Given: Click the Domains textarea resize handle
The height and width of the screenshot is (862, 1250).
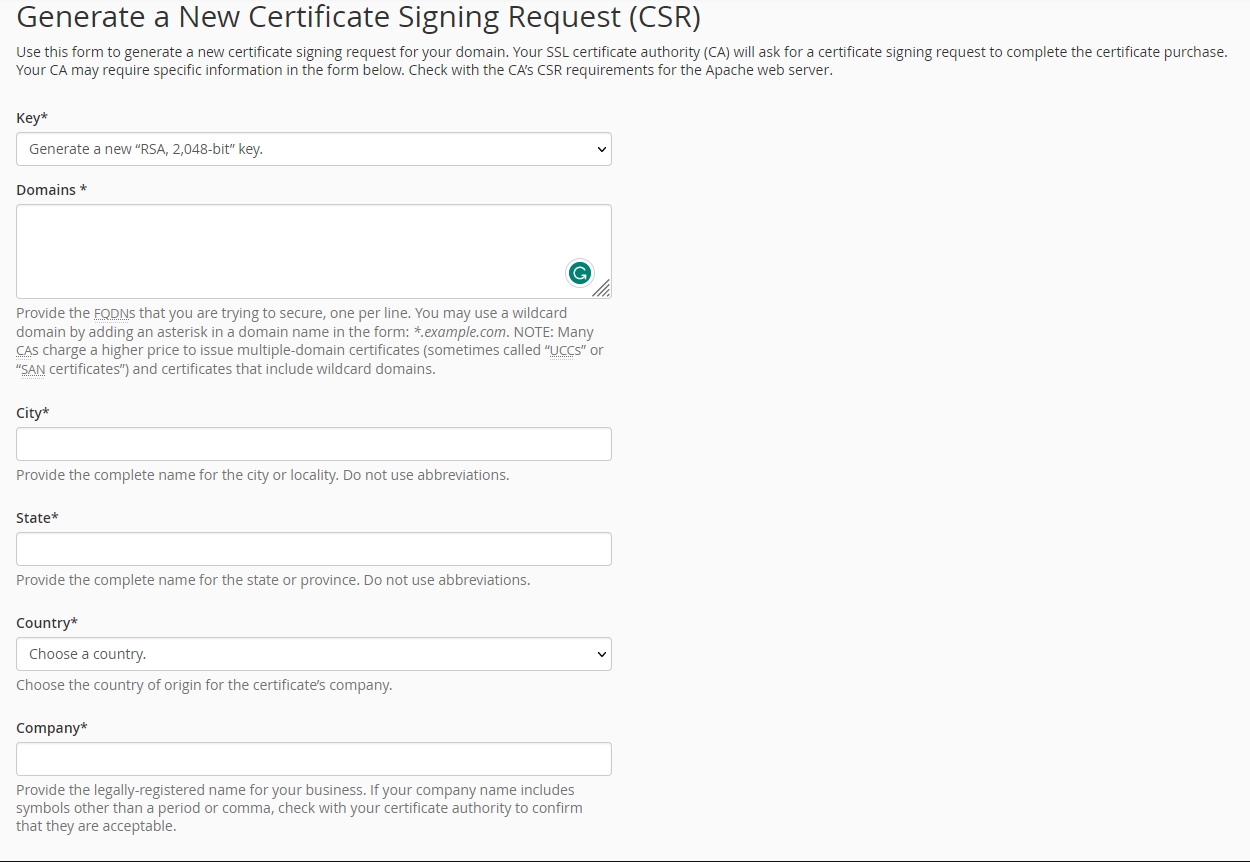Looking at the screenshot, I should [601, 289].
